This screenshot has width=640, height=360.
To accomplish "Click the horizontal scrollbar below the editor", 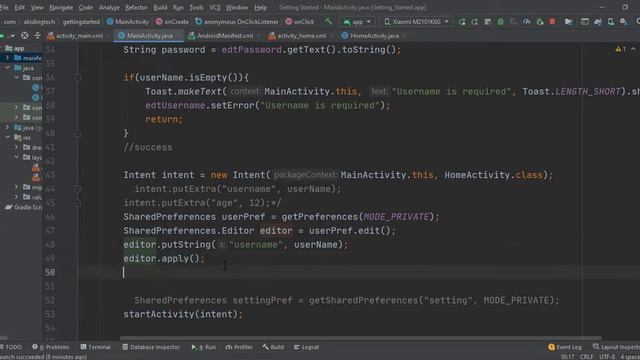I will (360, 338).
